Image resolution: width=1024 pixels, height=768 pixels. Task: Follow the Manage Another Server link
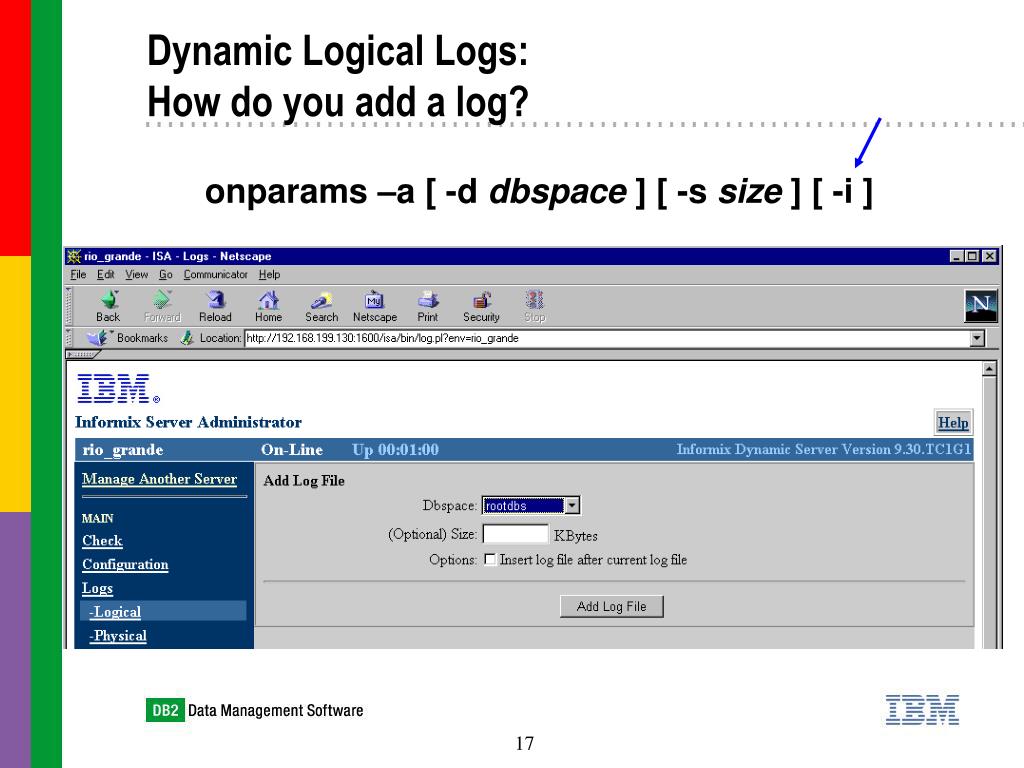tap(159, 479)
